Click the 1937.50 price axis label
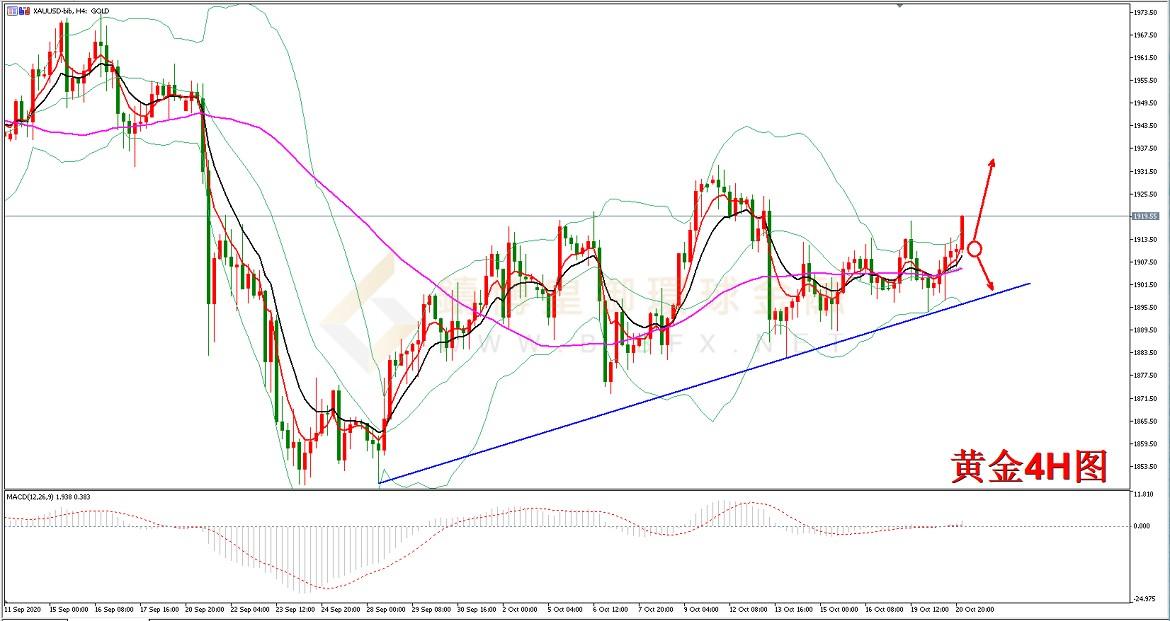The height and width of the screenshot is (621, 1170). coord(1146,148)
